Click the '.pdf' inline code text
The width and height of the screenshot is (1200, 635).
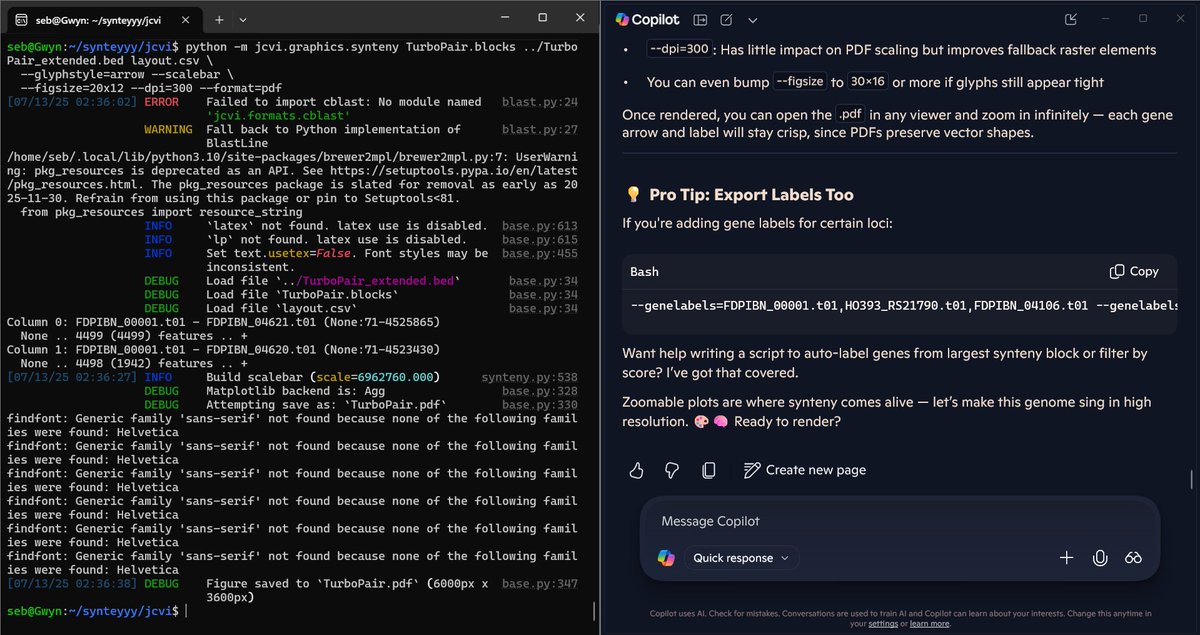coord(851,114)
